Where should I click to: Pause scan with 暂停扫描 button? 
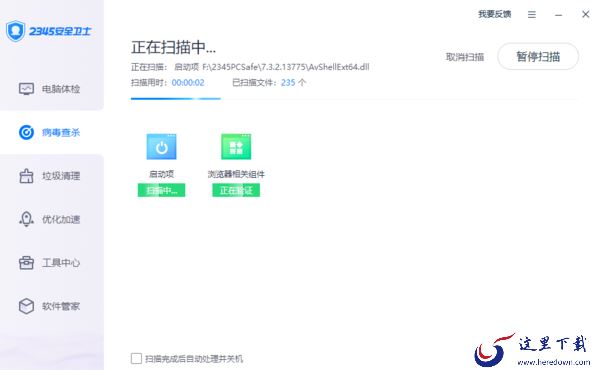(538, 57)
